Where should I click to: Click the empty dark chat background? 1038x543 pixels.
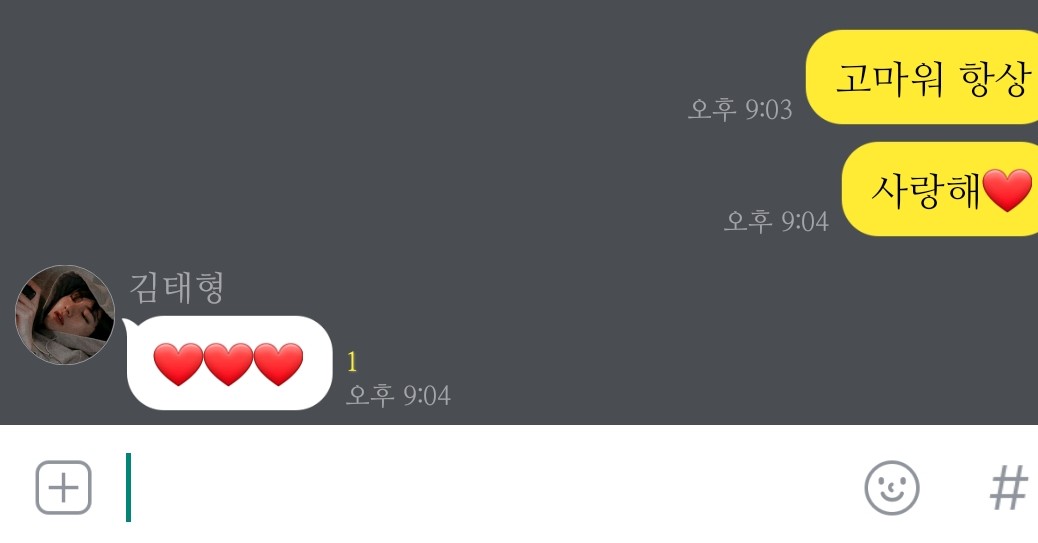point(397,166)
